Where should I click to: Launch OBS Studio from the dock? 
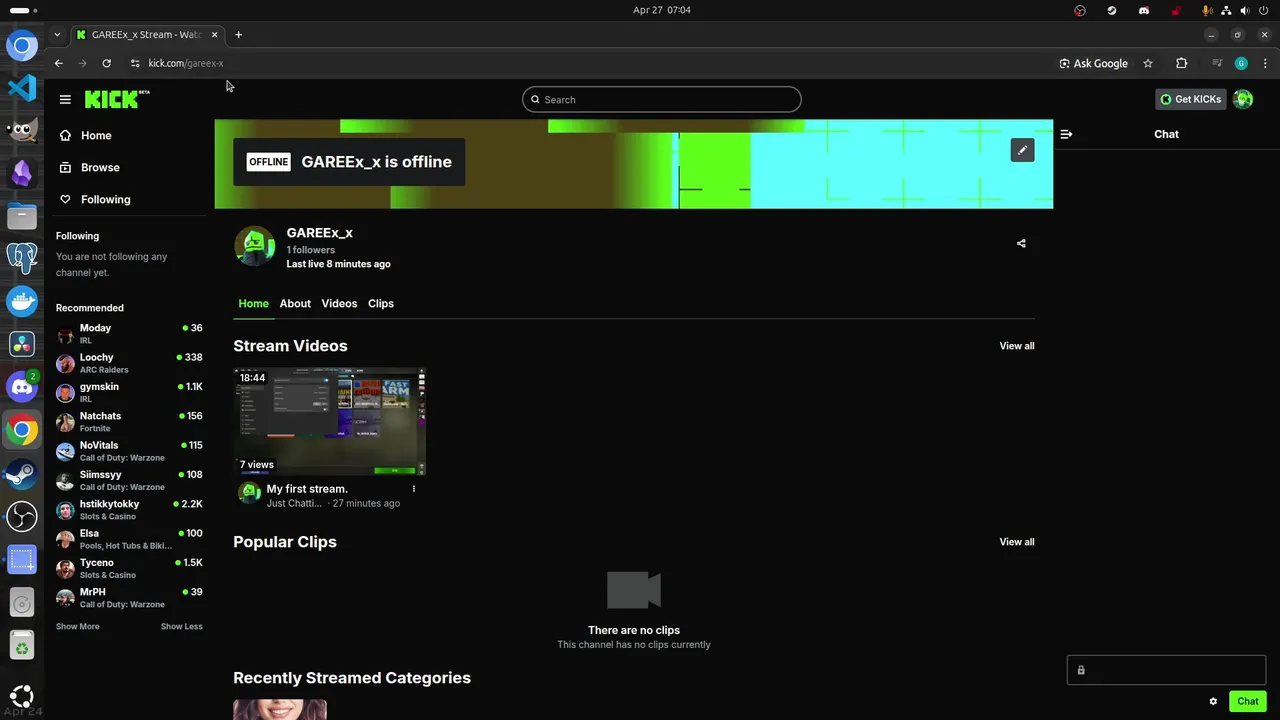(22, 516)
